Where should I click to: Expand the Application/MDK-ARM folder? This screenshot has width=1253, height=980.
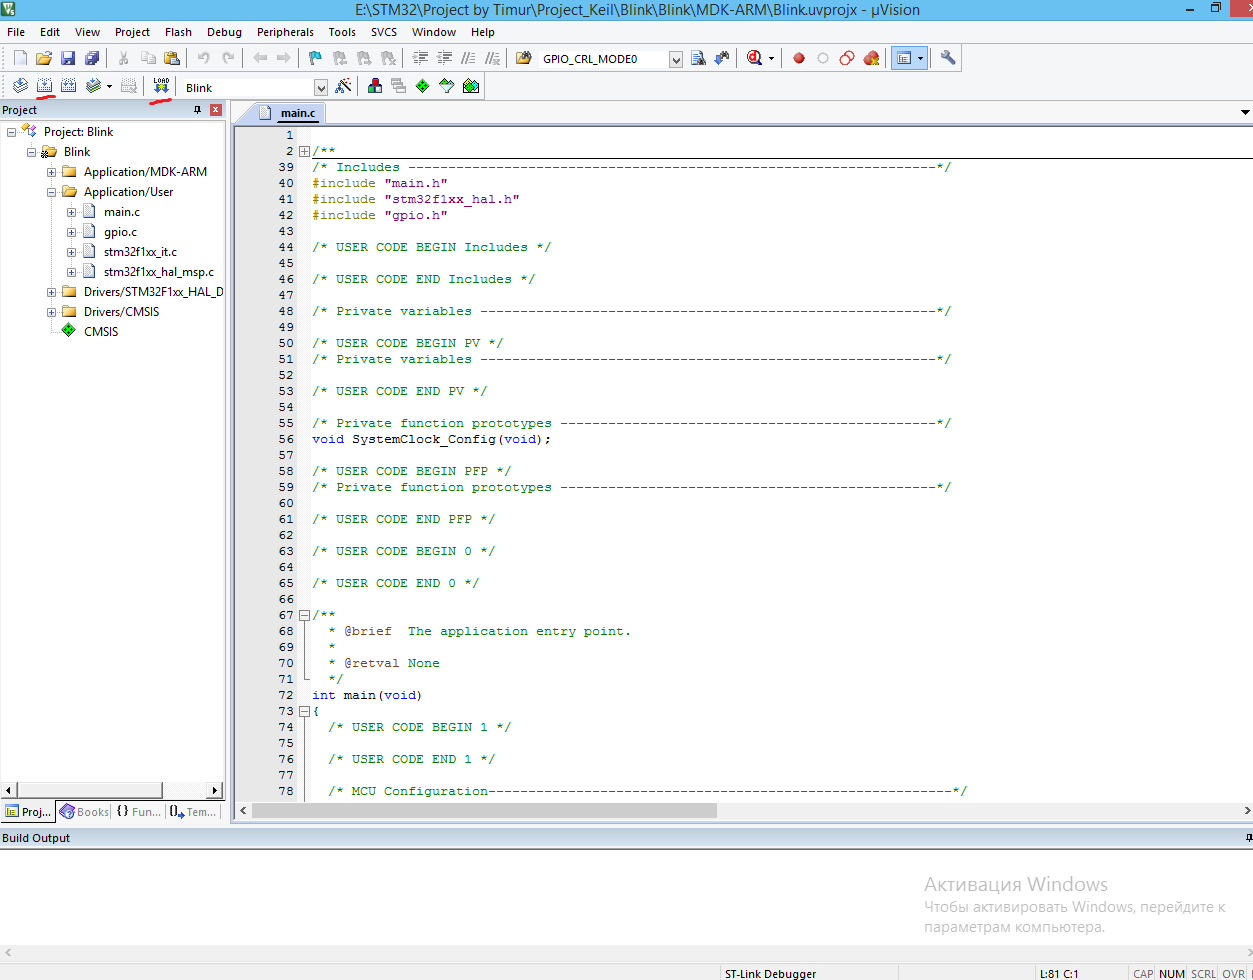[x=51, y=172]
